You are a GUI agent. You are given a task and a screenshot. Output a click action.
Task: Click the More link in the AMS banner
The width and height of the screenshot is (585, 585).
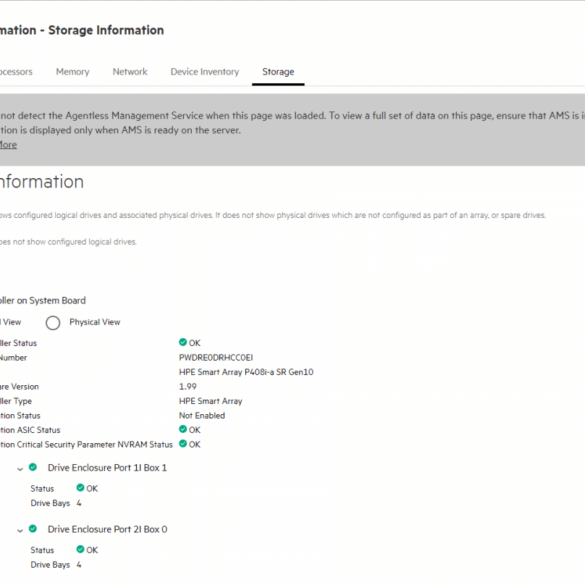coord(8,145)
